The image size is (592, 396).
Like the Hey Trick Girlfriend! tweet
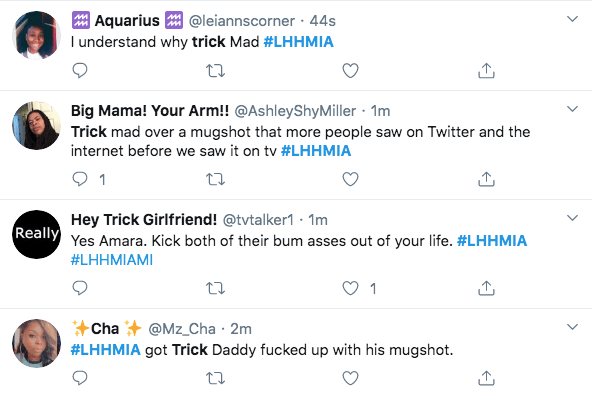coord(350,288)
